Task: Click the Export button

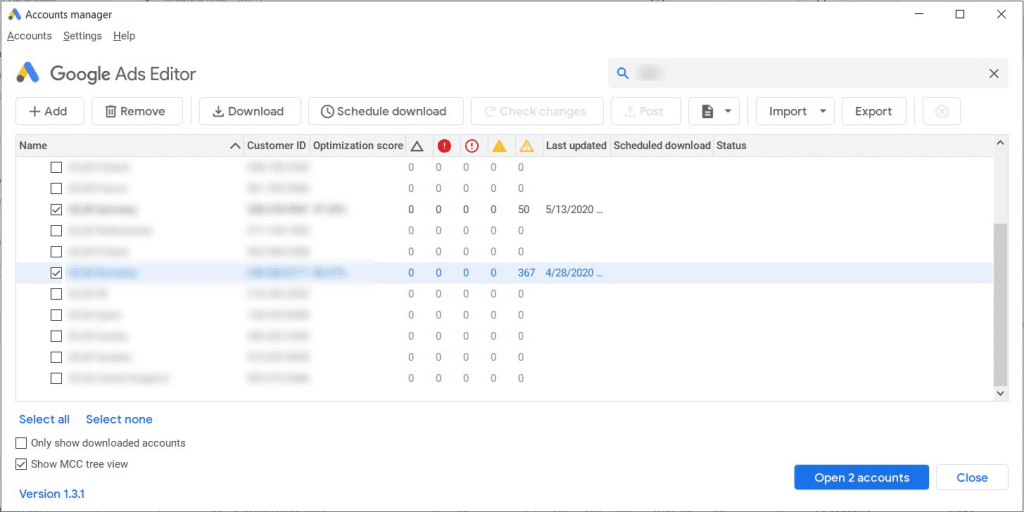Action: coord(874,112)
